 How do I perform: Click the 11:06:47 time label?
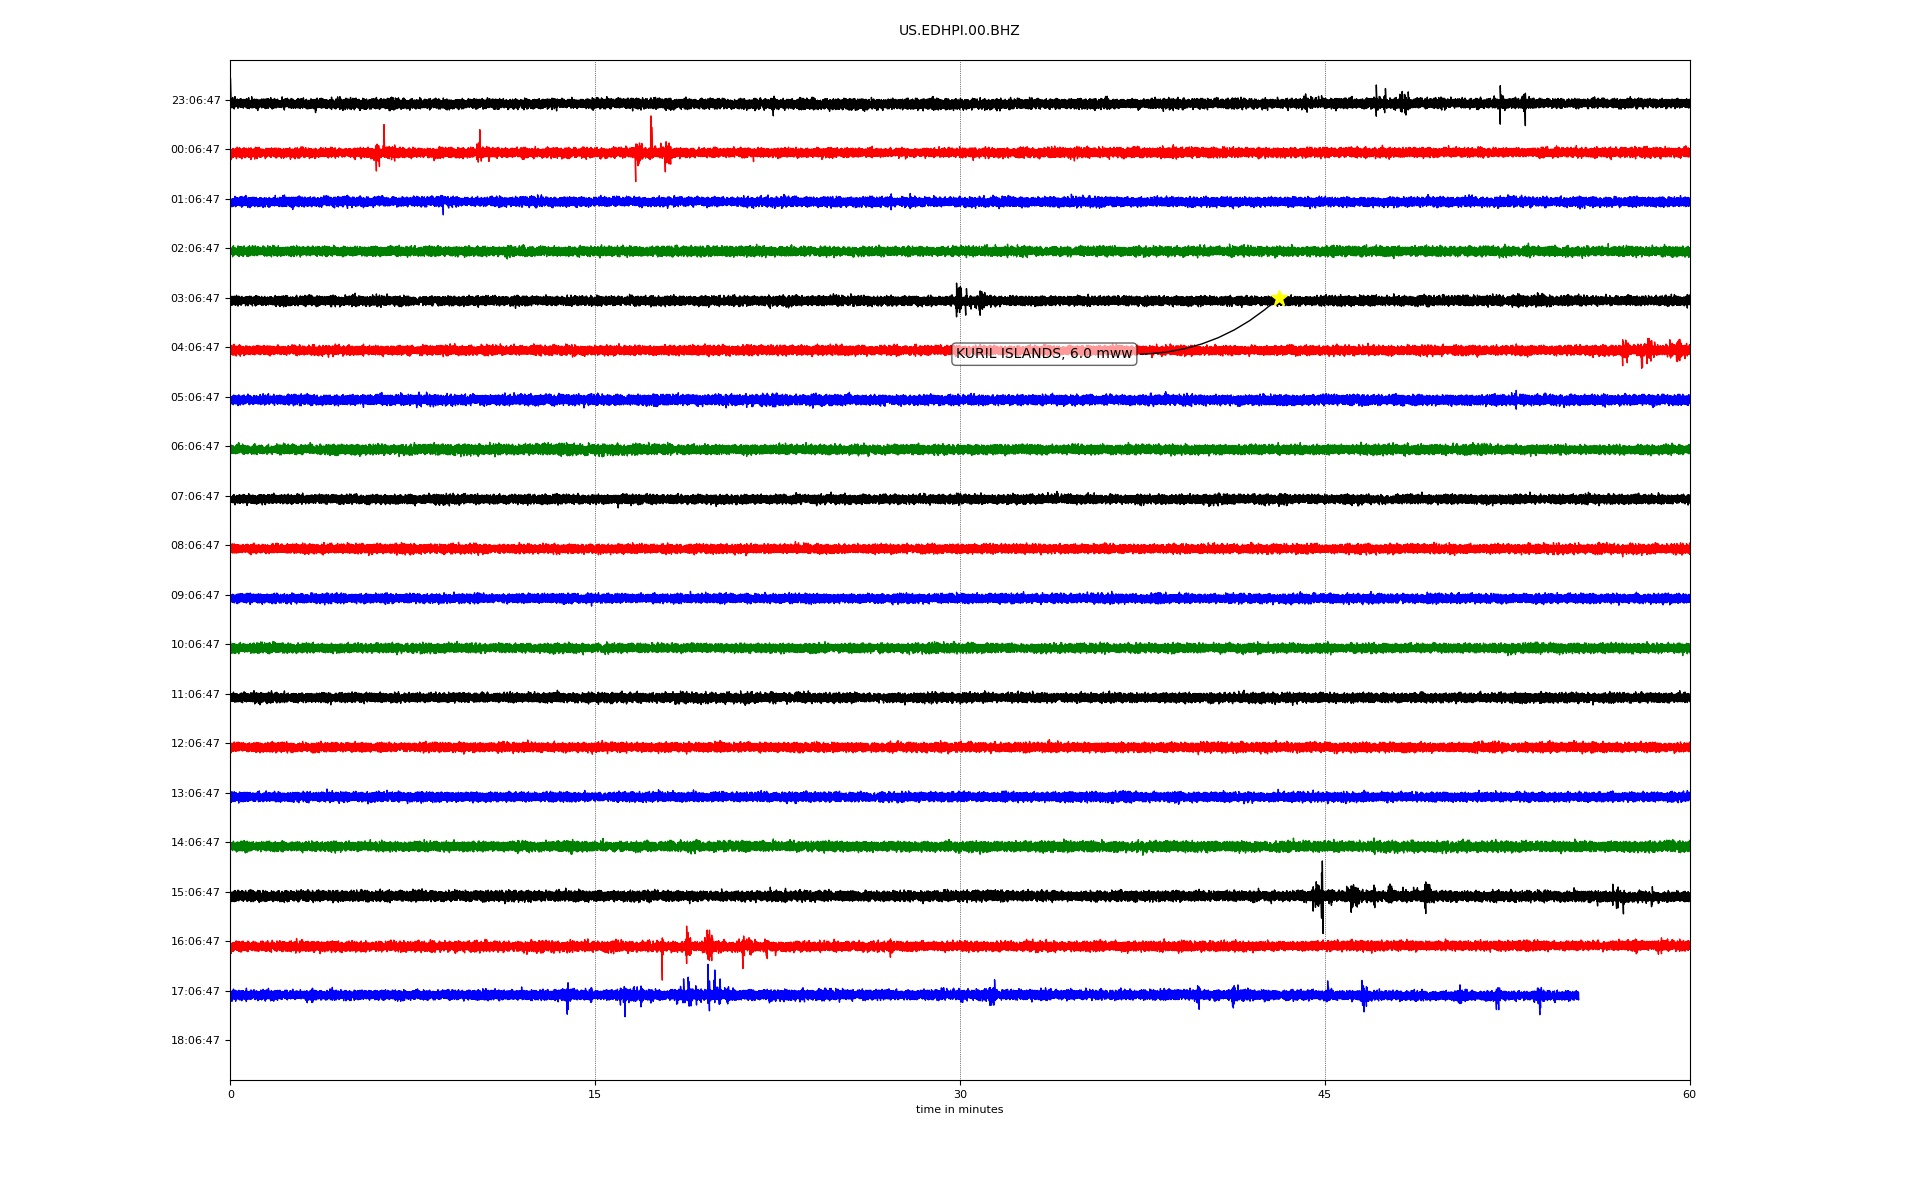pyautogui.click(x=196, y=694)
